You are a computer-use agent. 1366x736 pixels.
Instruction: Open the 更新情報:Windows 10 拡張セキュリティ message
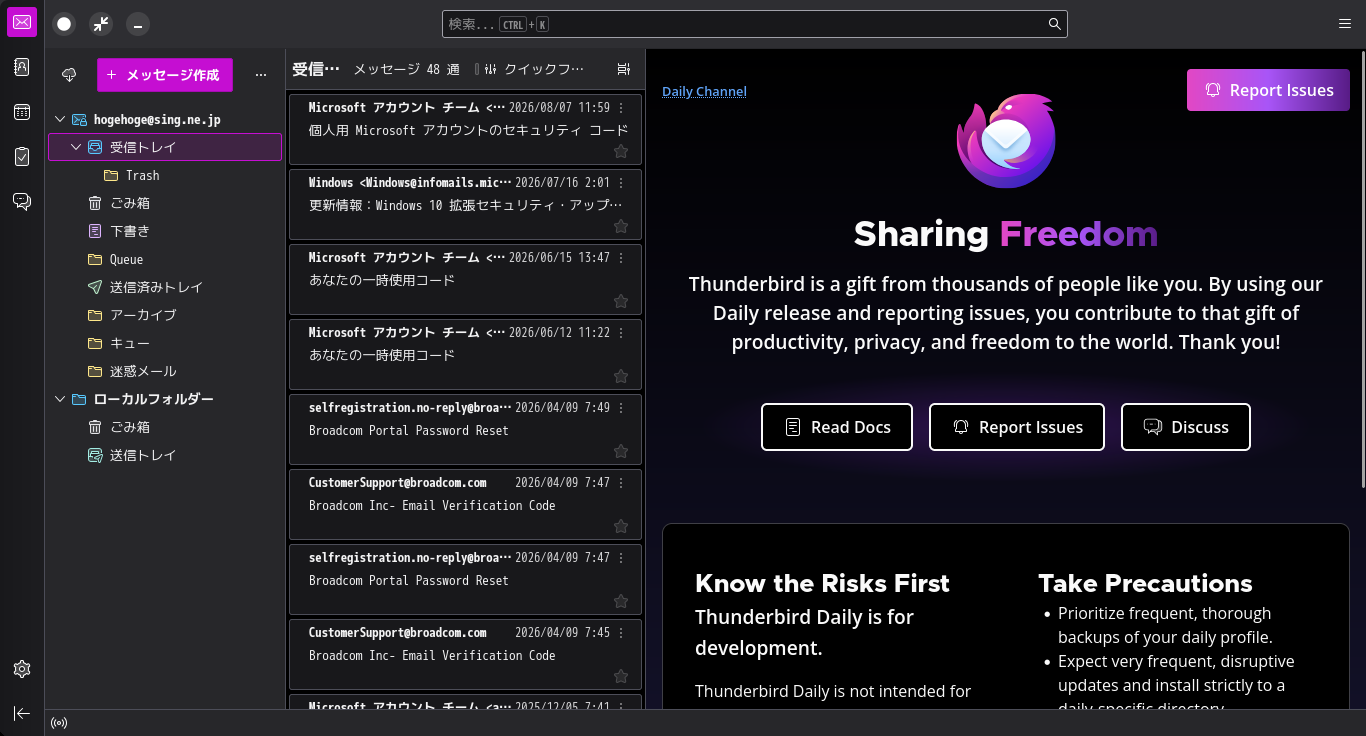click(465, 204)
